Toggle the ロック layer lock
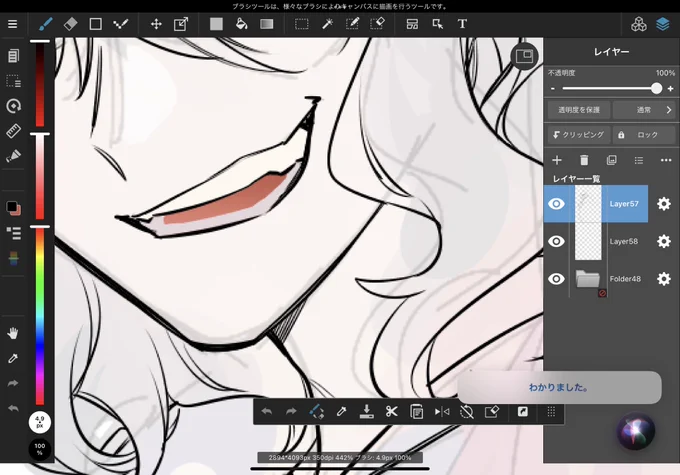The height and width of the screenshot is (475, 680). click(x=644, y=135)
